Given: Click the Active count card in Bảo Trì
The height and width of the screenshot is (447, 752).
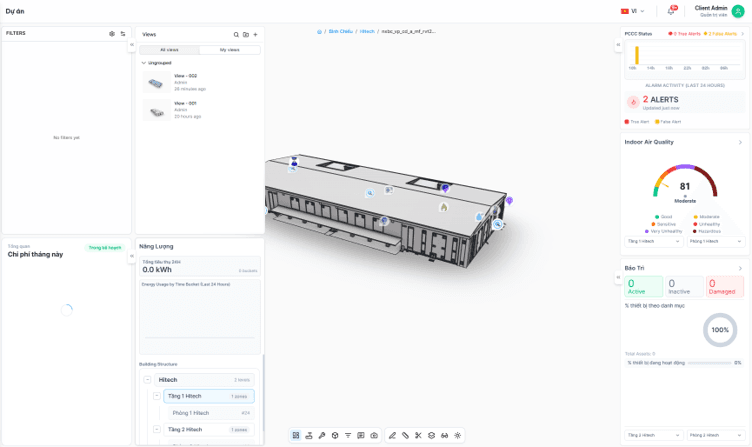Looking at the screenshot, I should [x=644, y=287].
